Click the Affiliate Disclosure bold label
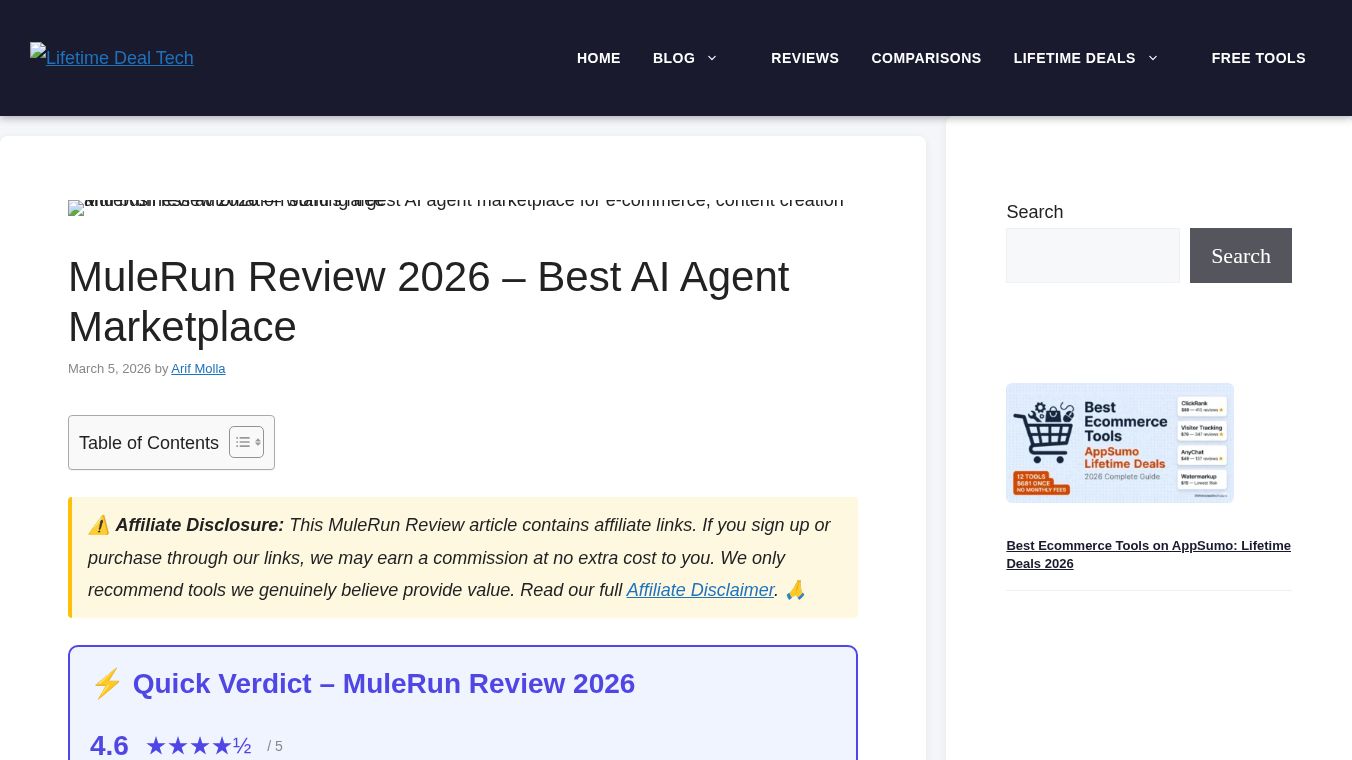 coord(200,525)
